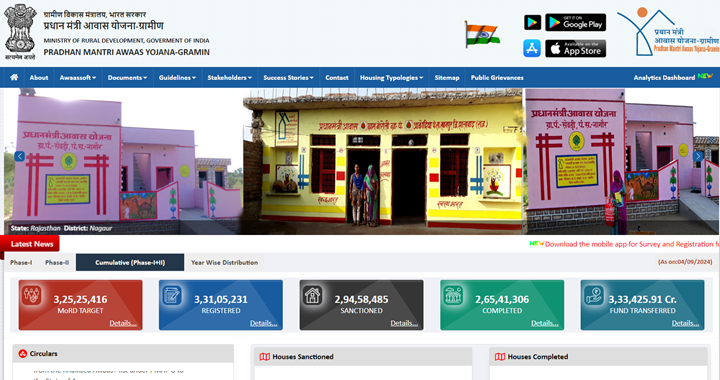Viewport: 720px width, 380px height.
Task: Click the Pradhan Mantri Awaas Yojana-Gramin title
Action: coord(127,52)
